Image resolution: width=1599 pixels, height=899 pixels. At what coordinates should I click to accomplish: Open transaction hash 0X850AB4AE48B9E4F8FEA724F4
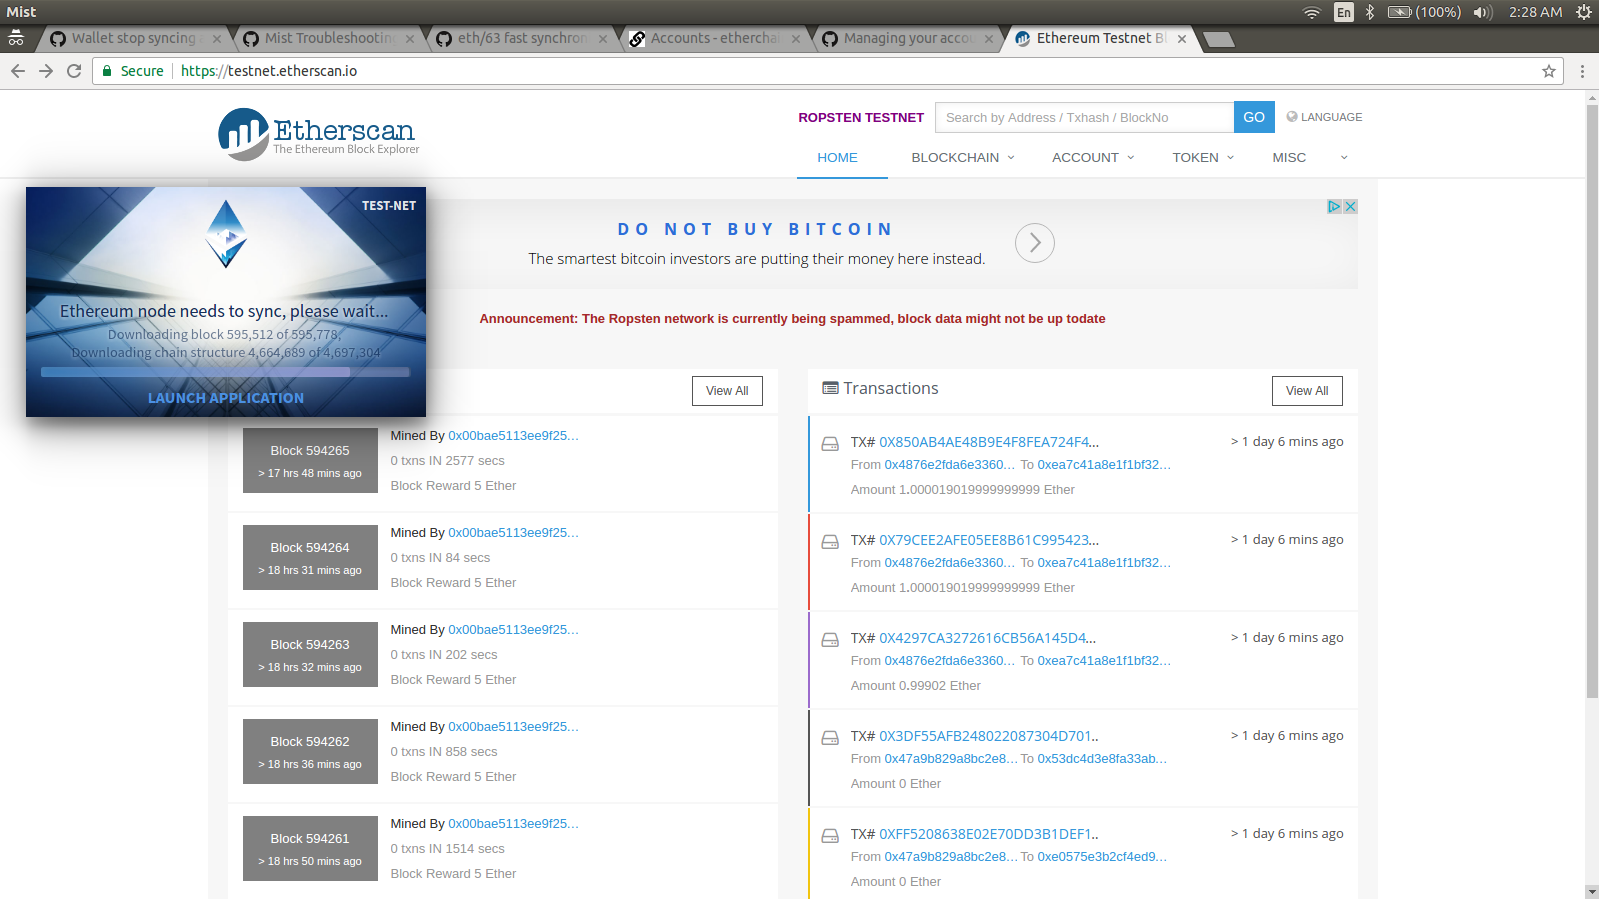pyautogui.click(x=989, y=442)
